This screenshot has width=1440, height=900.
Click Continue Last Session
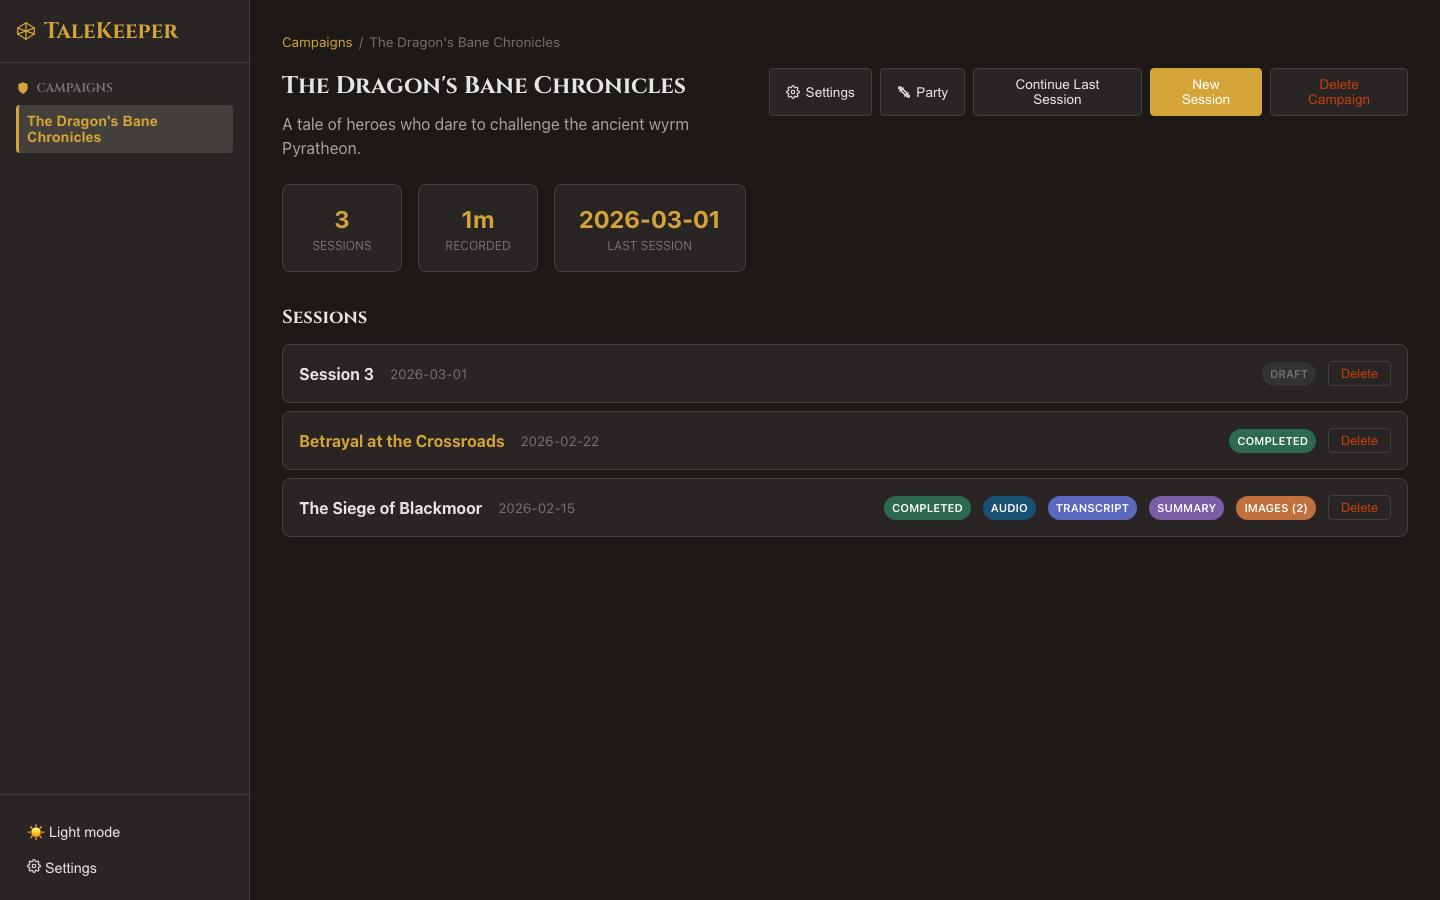(1057, 91)
